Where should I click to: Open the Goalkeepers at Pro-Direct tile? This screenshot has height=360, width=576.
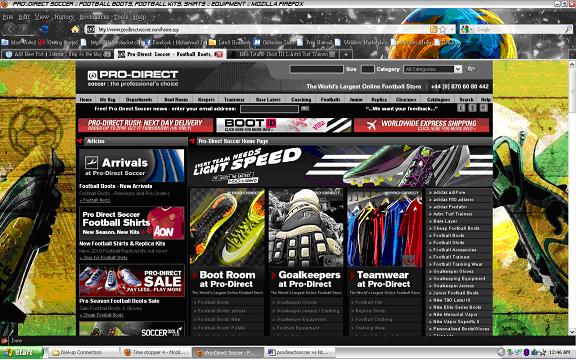306,242
